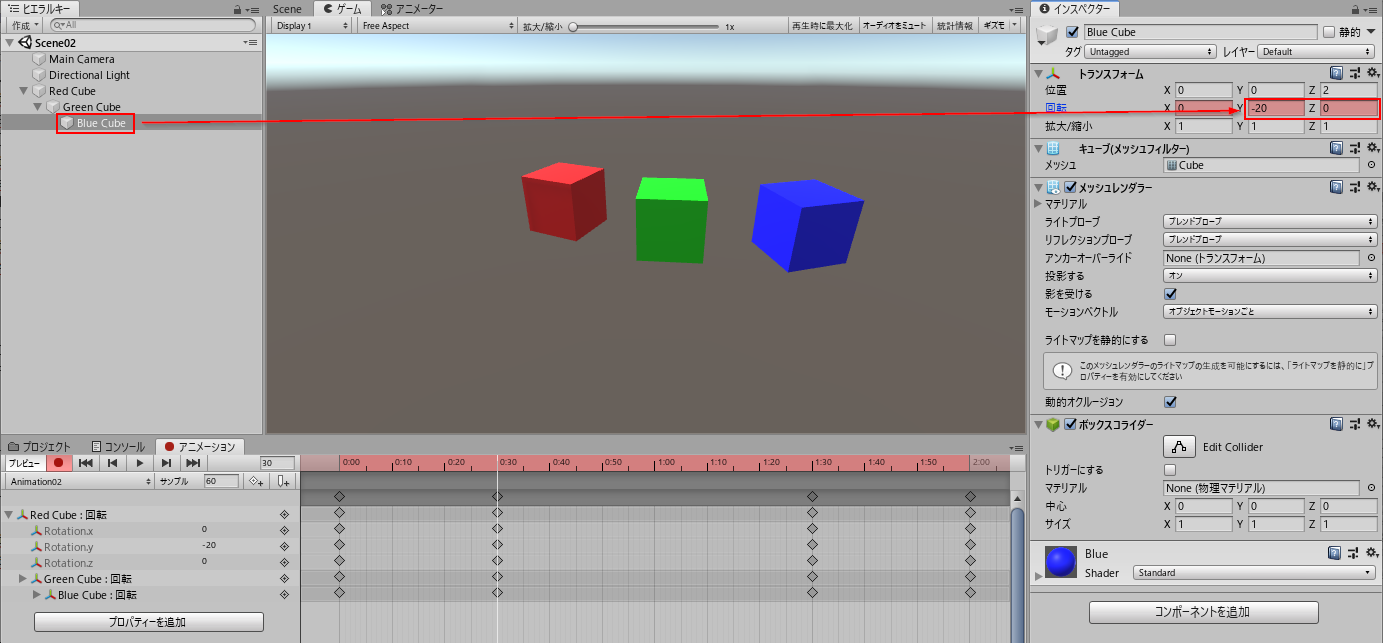1383x643 pixels.
Task: Click the Transform presets icon
Action: point(1354,73)
